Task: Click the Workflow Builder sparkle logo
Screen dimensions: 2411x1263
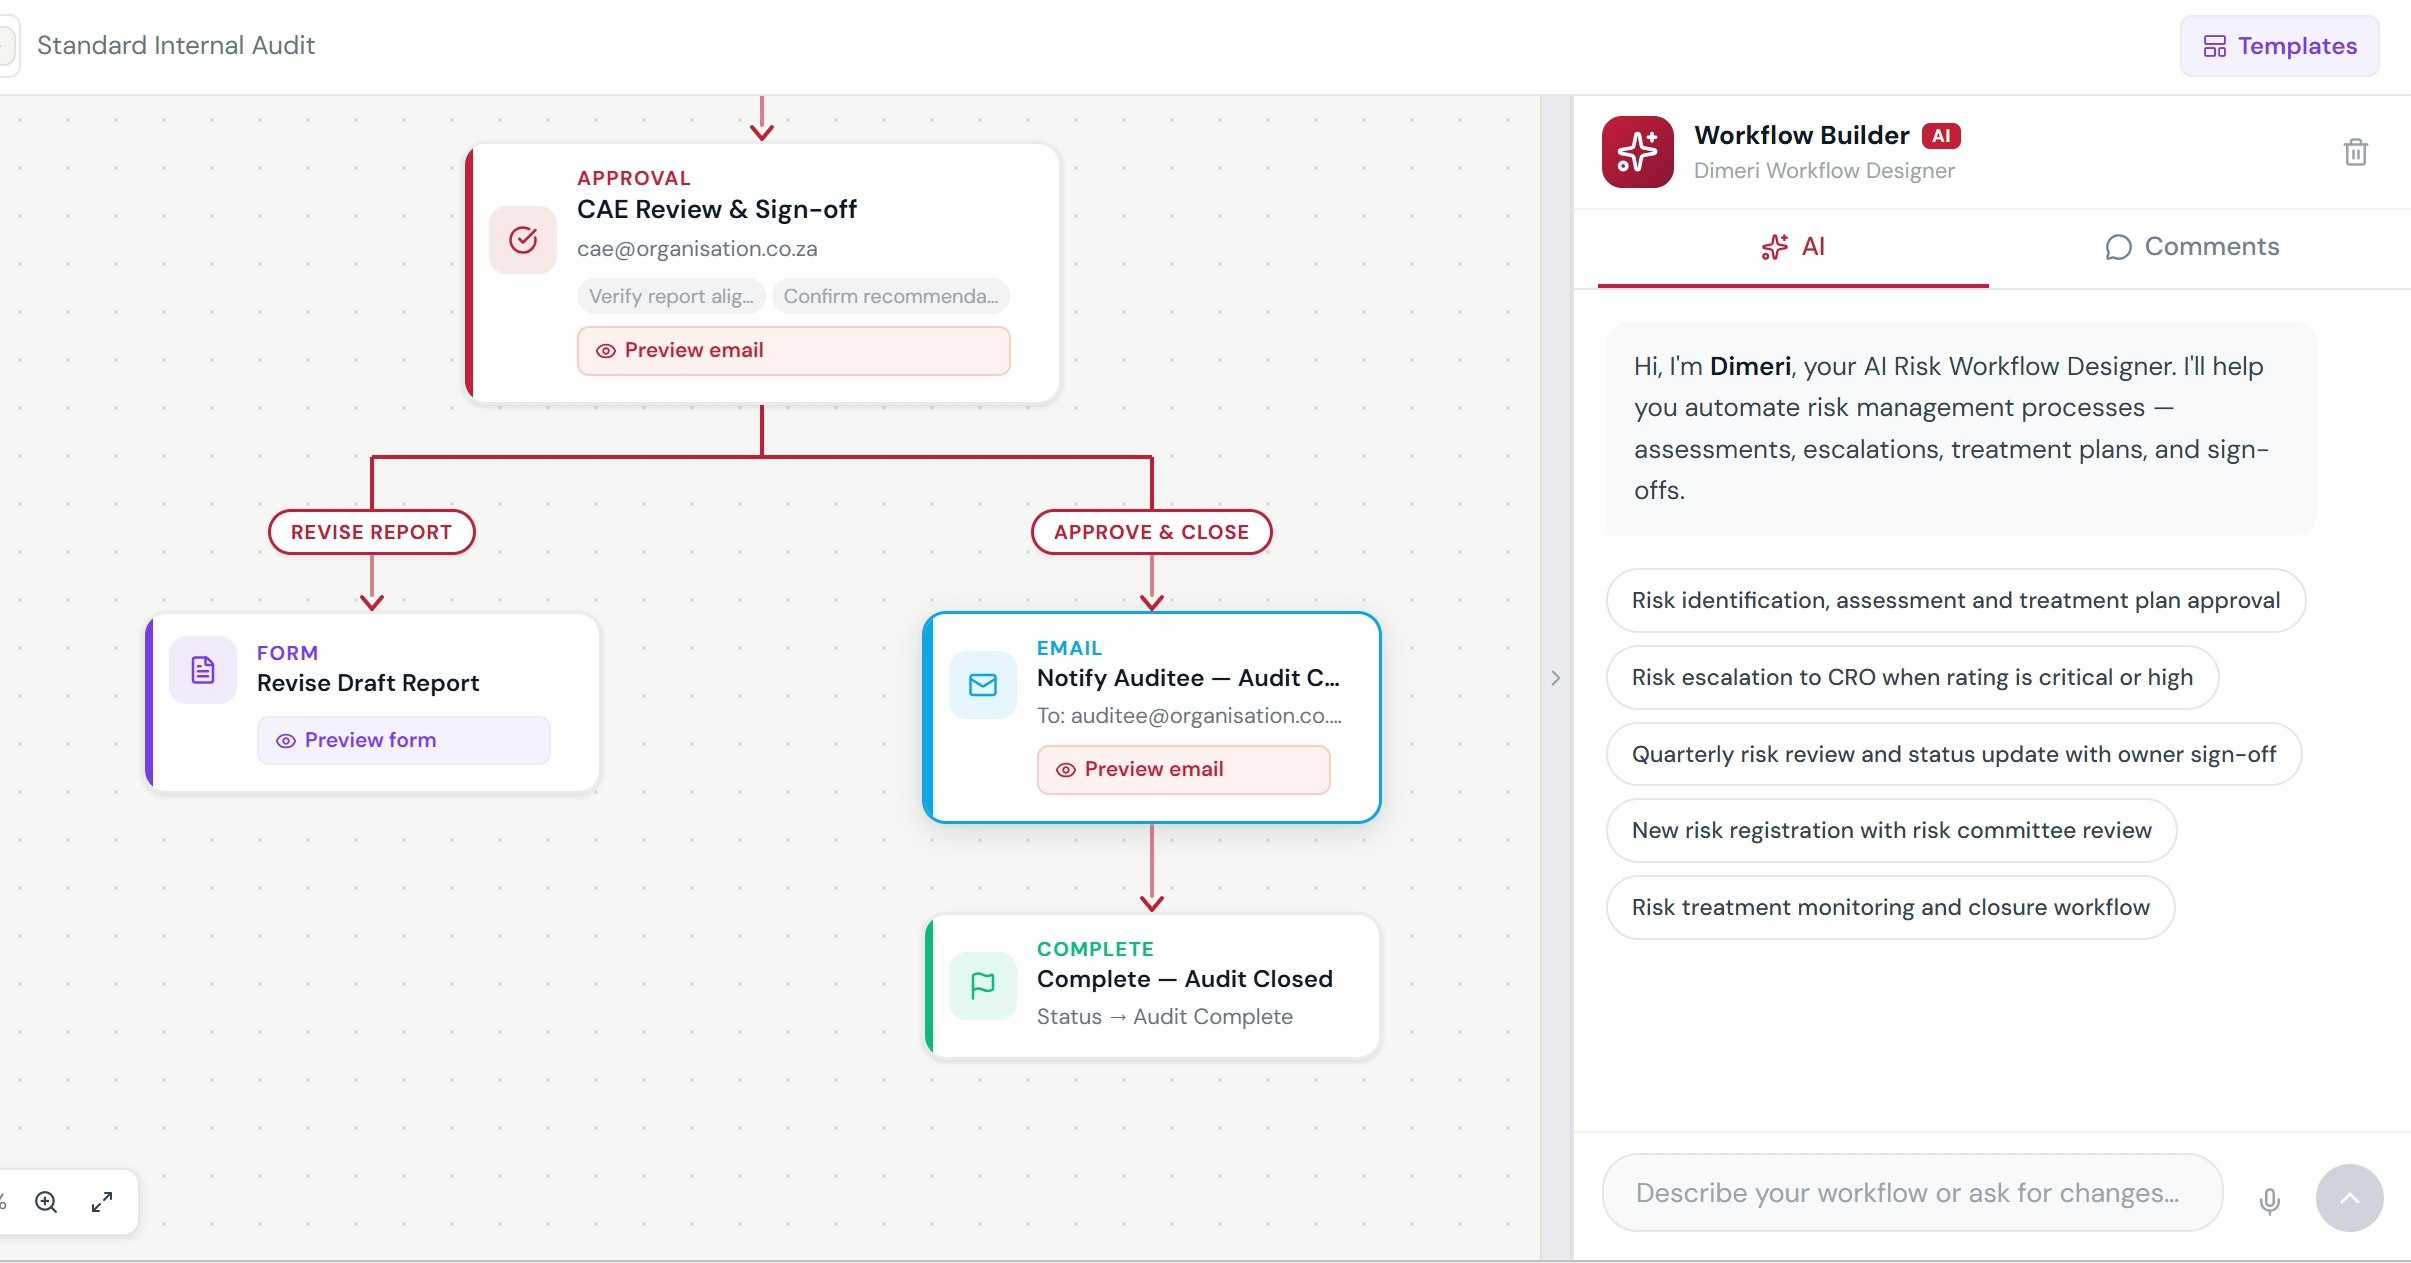Action: click(x=1637, y=152)
